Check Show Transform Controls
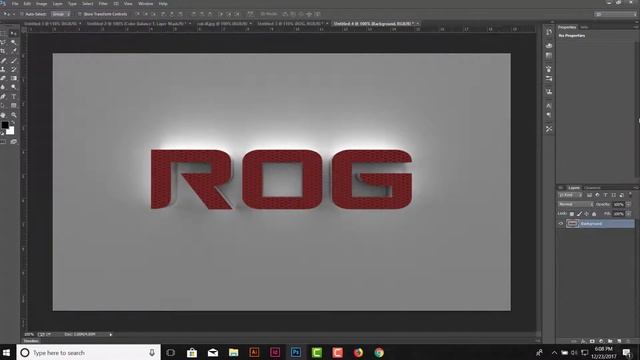 (80, 14)
